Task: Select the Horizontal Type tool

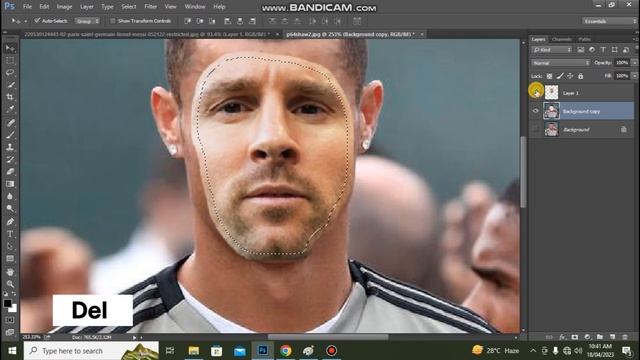Action: tap(10, 234)
